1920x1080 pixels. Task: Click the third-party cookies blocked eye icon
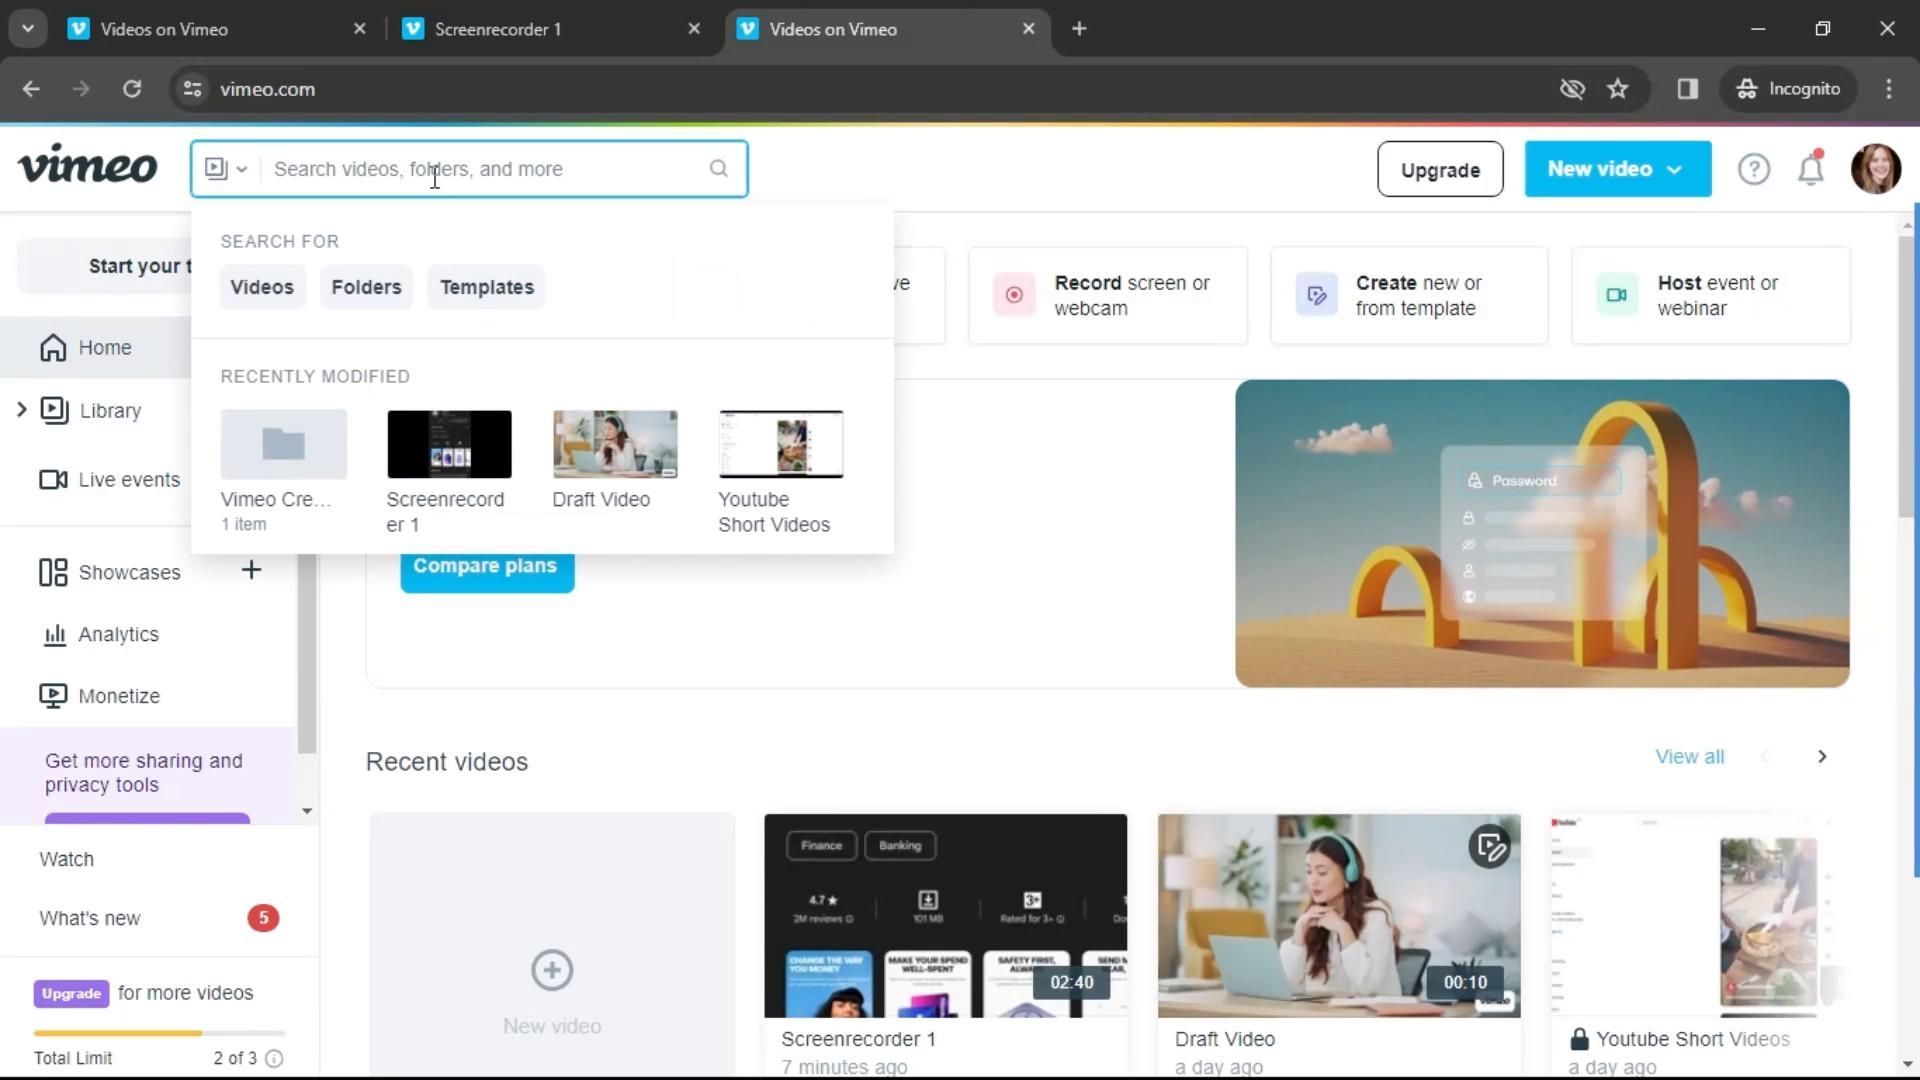tap(1571, 89)
